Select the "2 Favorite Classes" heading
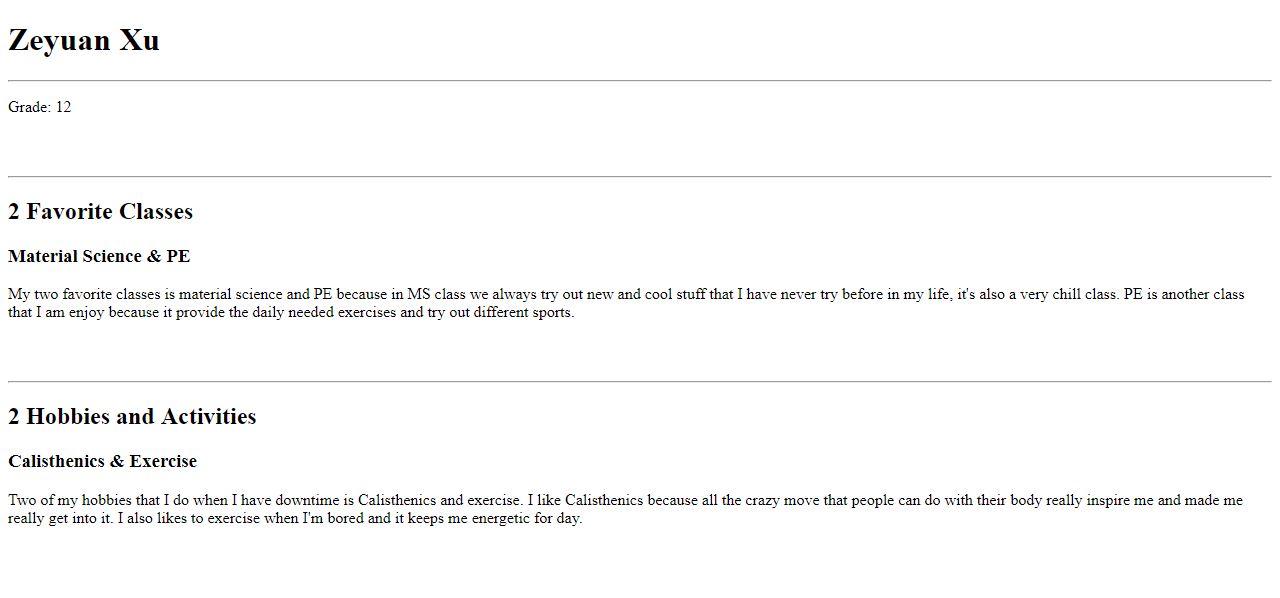Viewport: 1280px width, 598px height. tap(100, 212)
